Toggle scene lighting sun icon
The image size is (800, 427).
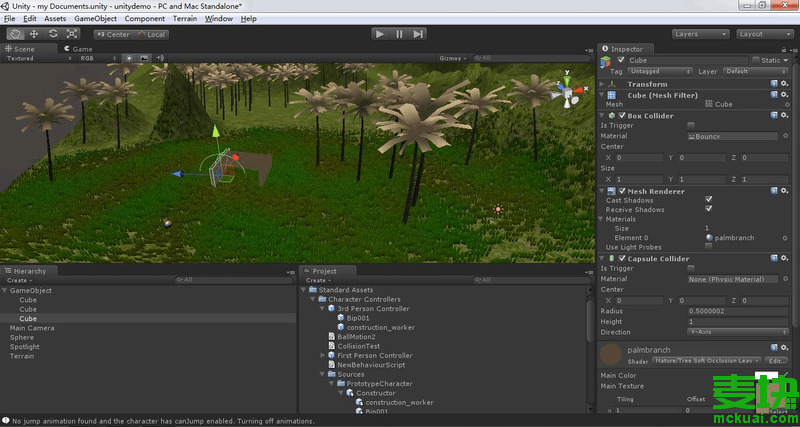point(128,58)
